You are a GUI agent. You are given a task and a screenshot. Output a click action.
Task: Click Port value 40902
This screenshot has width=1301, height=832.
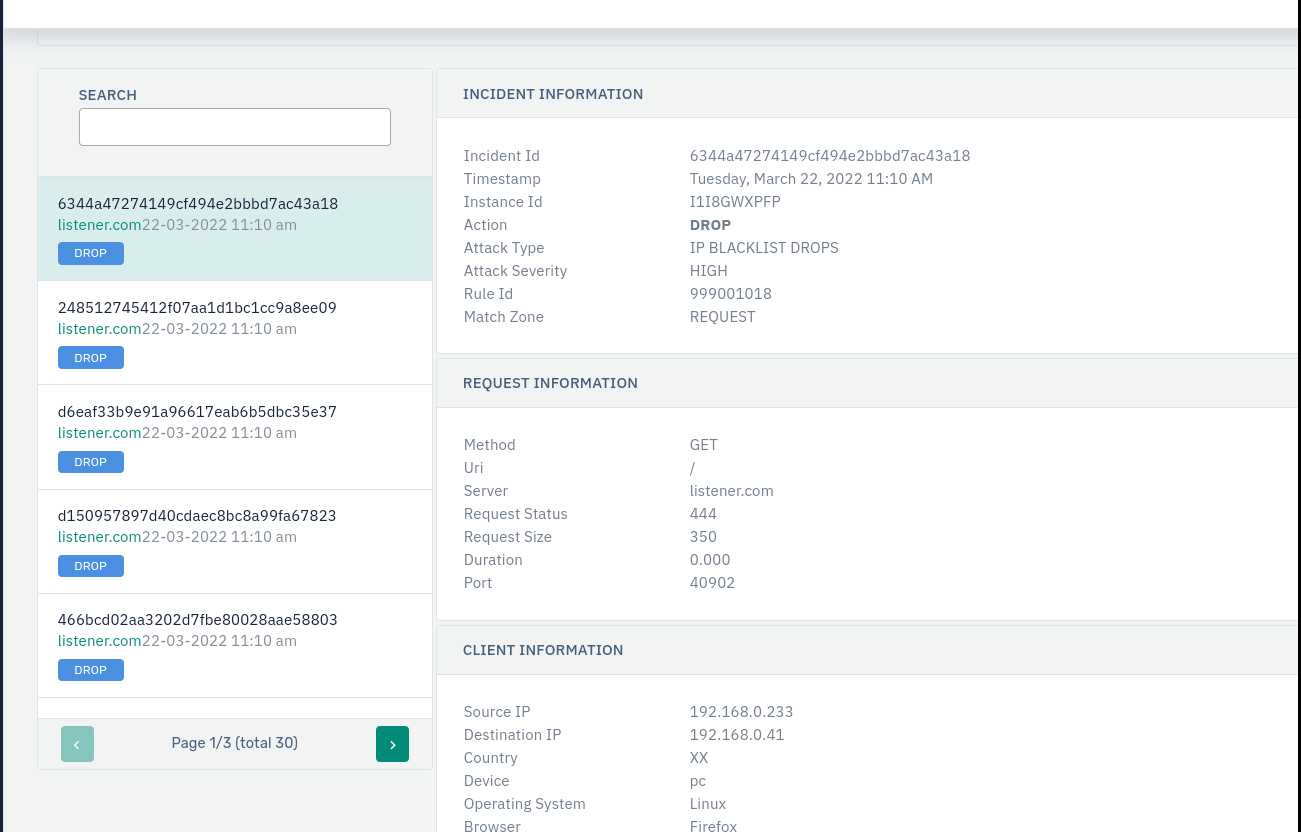712,583
